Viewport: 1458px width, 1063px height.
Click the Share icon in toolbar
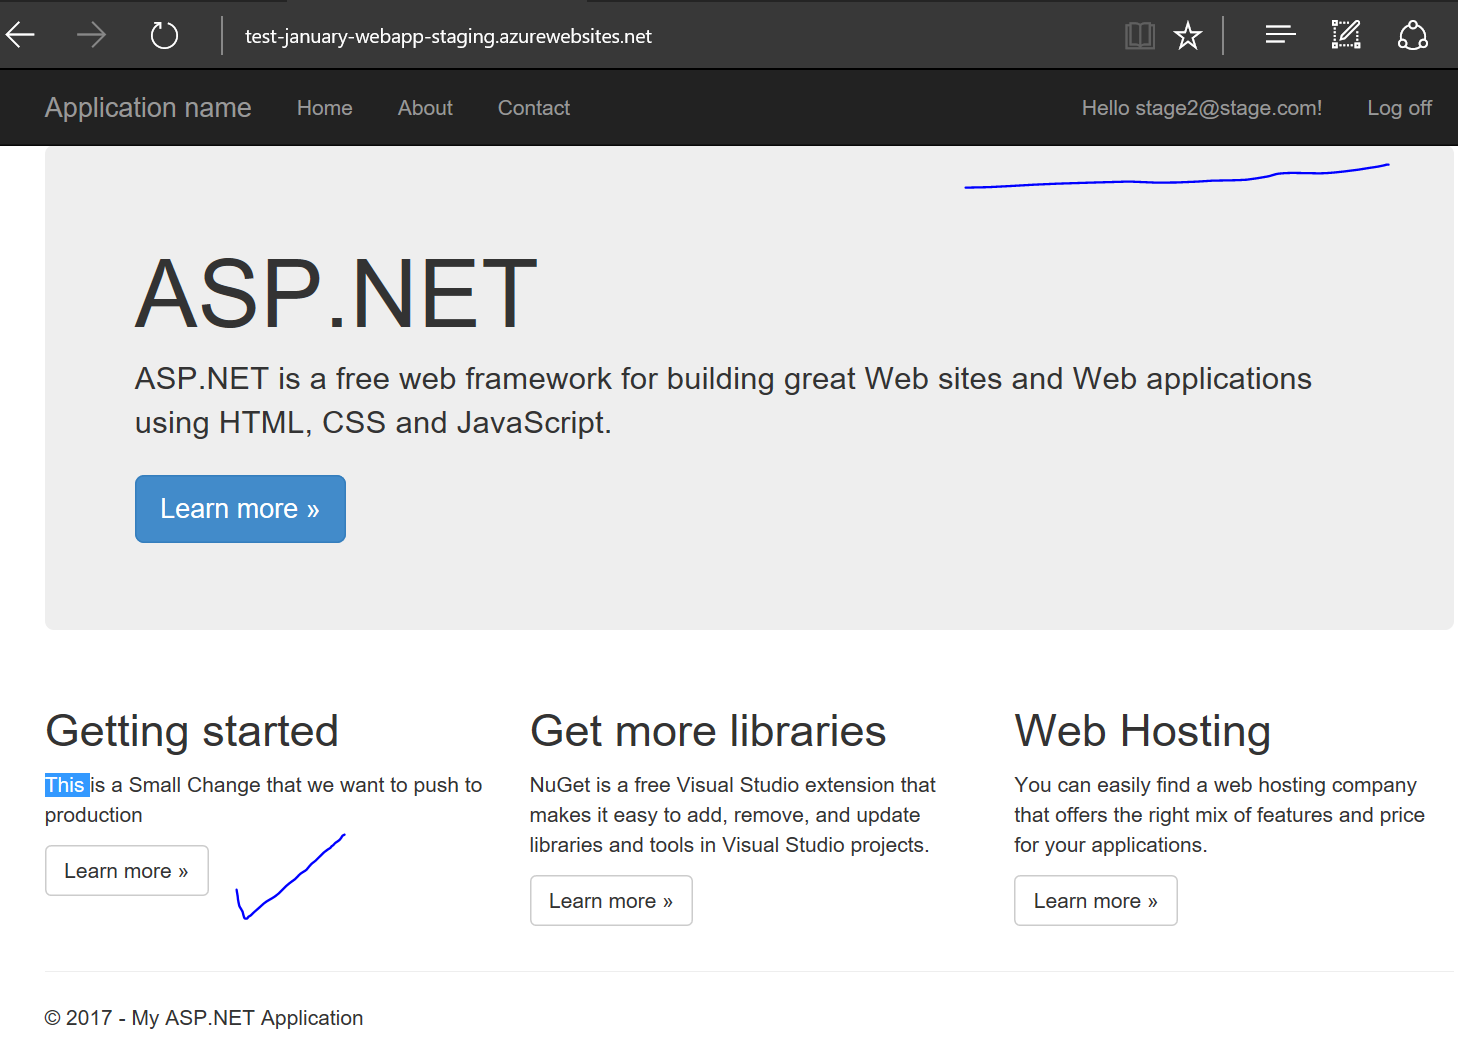point(1412,36)
